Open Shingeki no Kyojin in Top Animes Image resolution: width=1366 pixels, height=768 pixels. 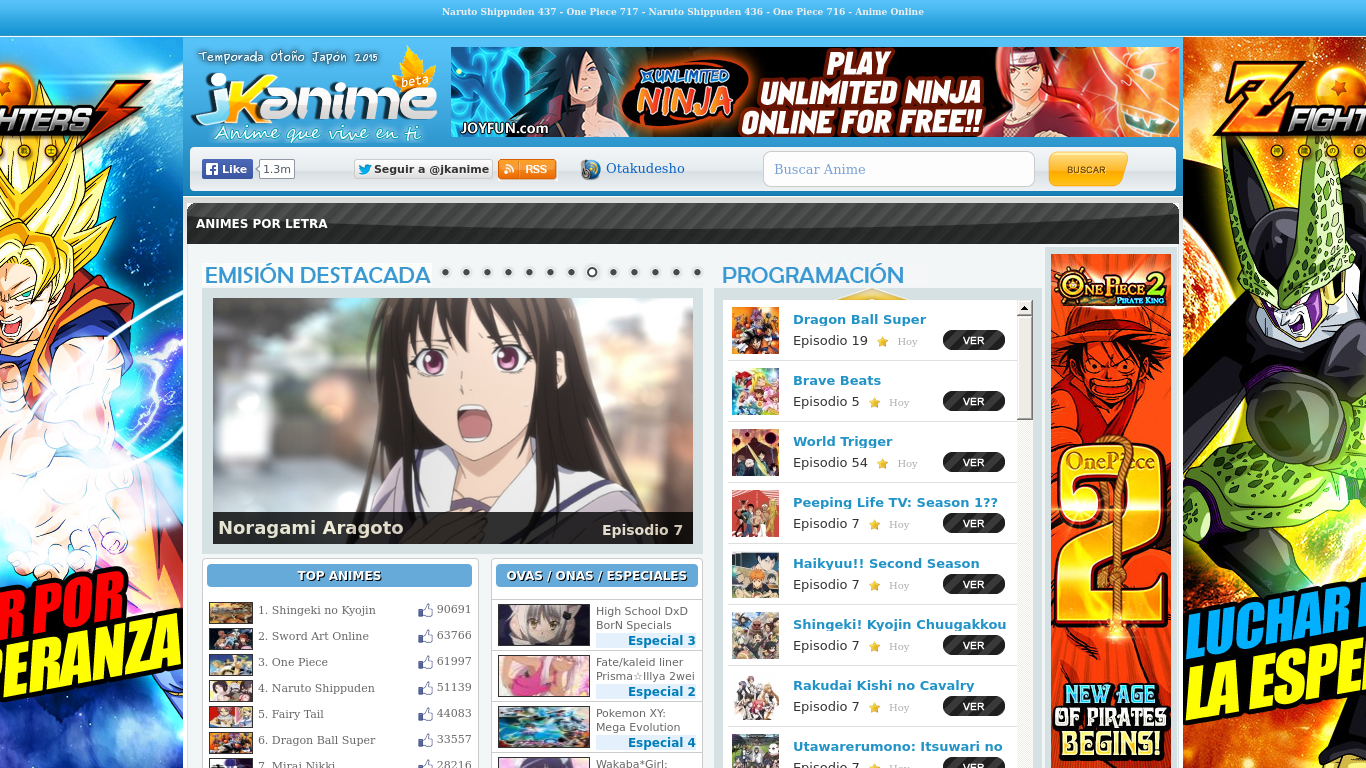pyautogui.click(x=317, y=610)
